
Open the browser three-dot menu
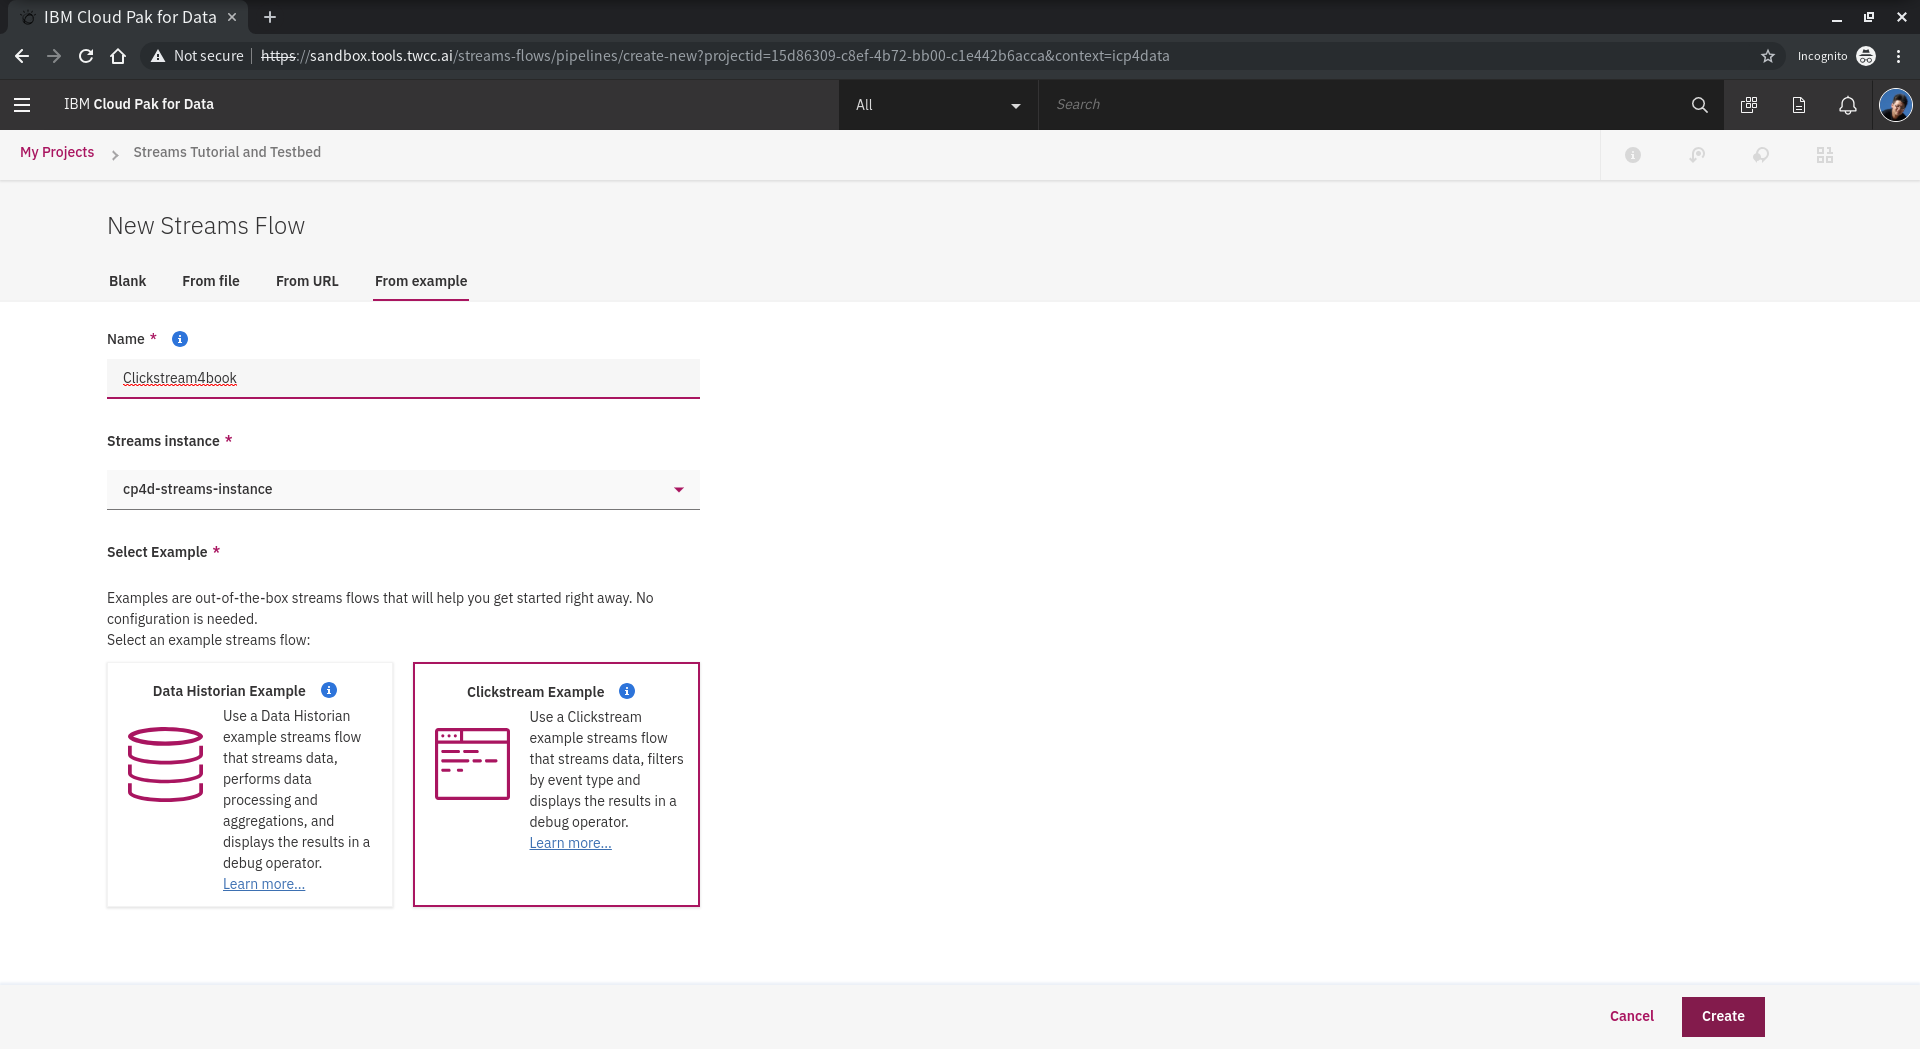[x=1898, y=56]
